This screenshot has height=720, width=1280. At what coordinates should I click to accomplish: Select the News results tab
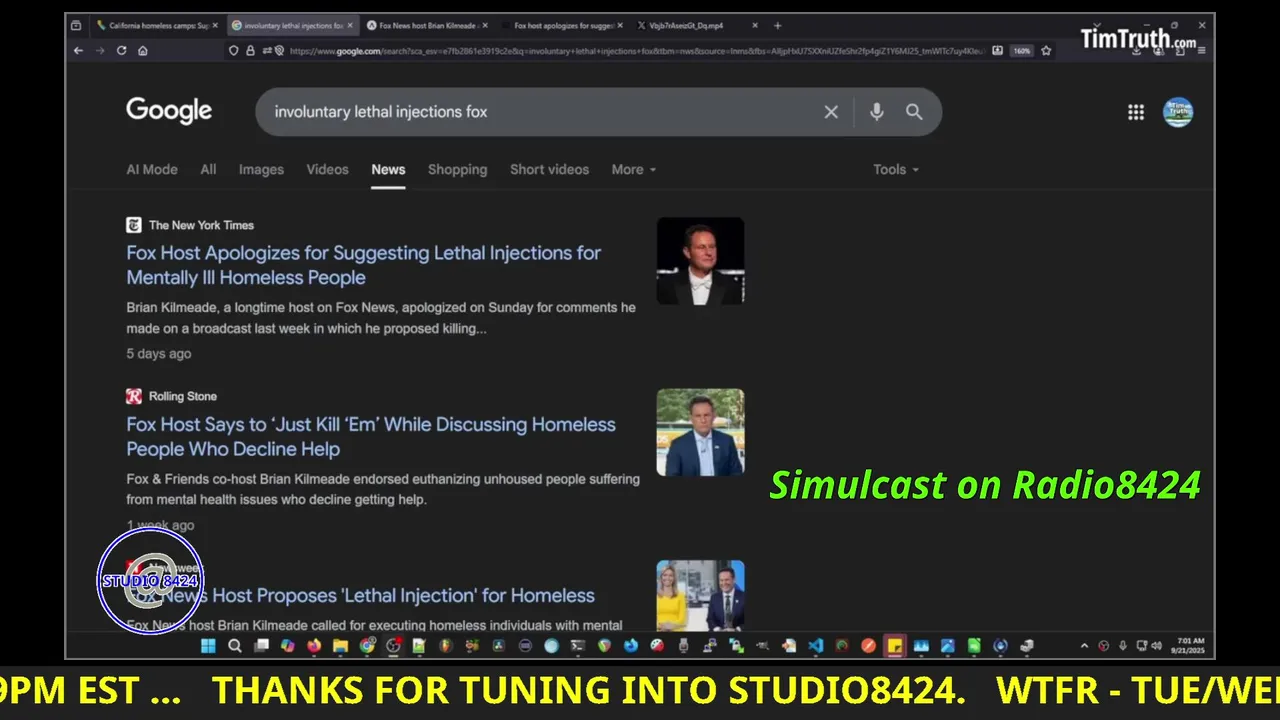tap(388, 169)
